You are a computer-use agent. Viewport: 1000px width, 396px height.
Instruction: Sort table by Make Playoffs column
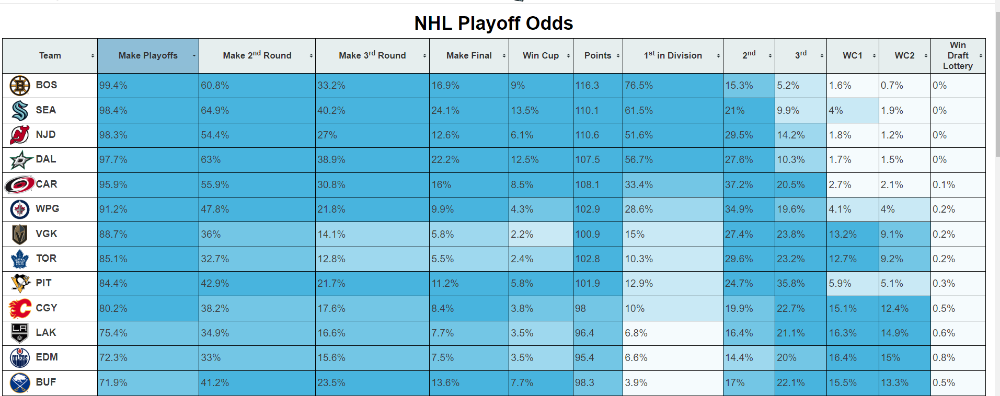[148, 55]
